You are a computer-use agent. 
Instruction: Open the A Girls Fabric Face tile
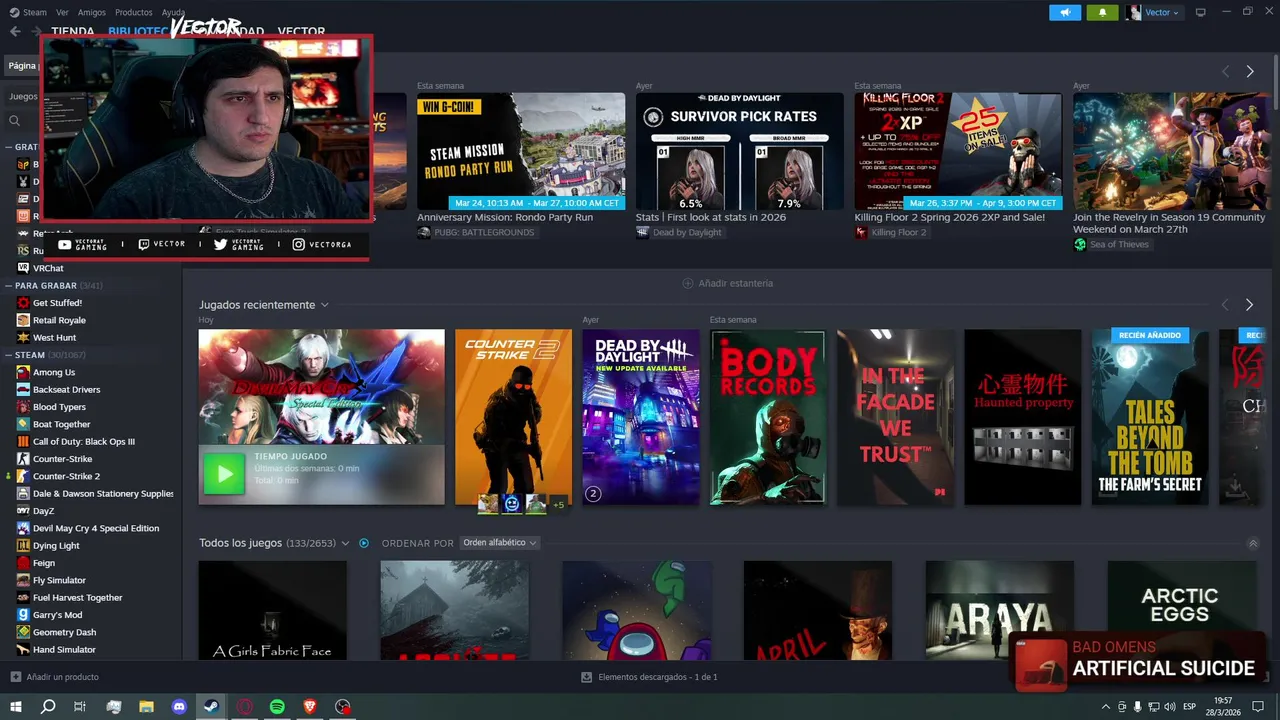272,610
